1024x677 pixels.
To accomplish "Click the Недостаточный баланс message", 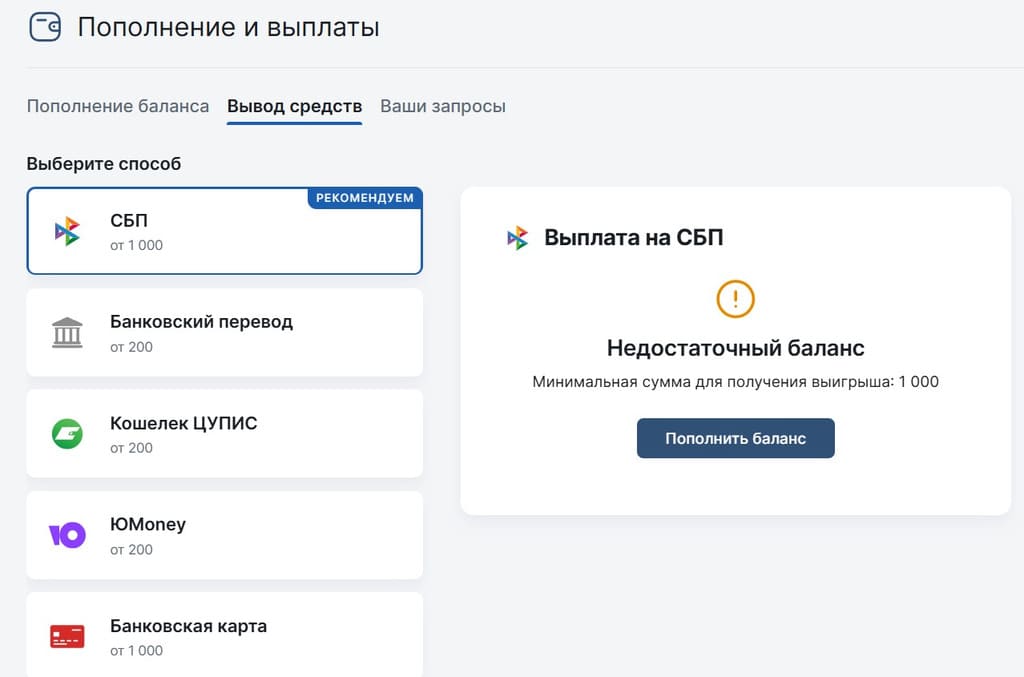I will [735, 348].
